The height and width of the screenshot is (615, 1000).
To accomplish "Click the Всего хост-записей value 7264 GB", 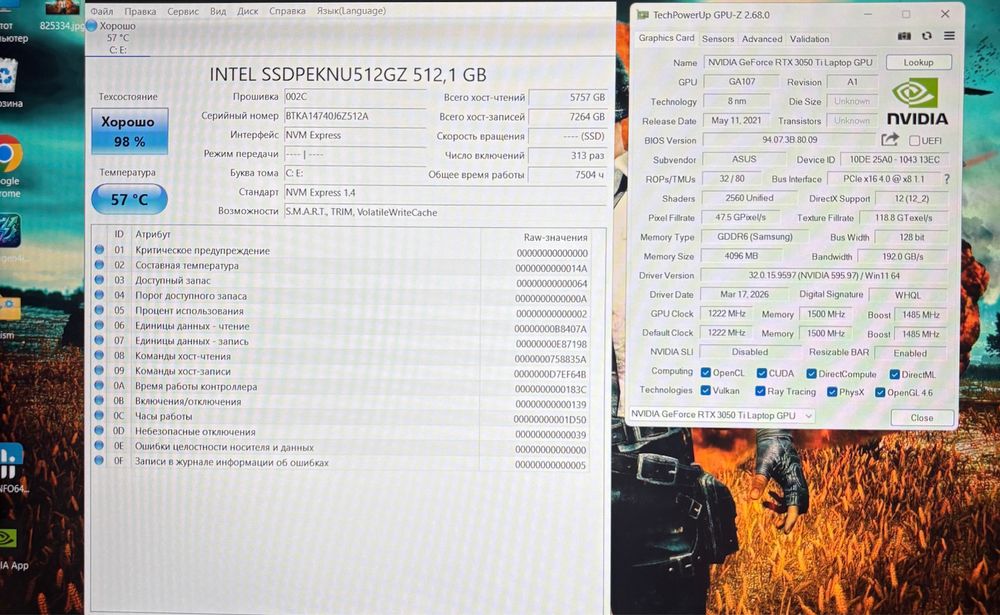I will [568, 117].
